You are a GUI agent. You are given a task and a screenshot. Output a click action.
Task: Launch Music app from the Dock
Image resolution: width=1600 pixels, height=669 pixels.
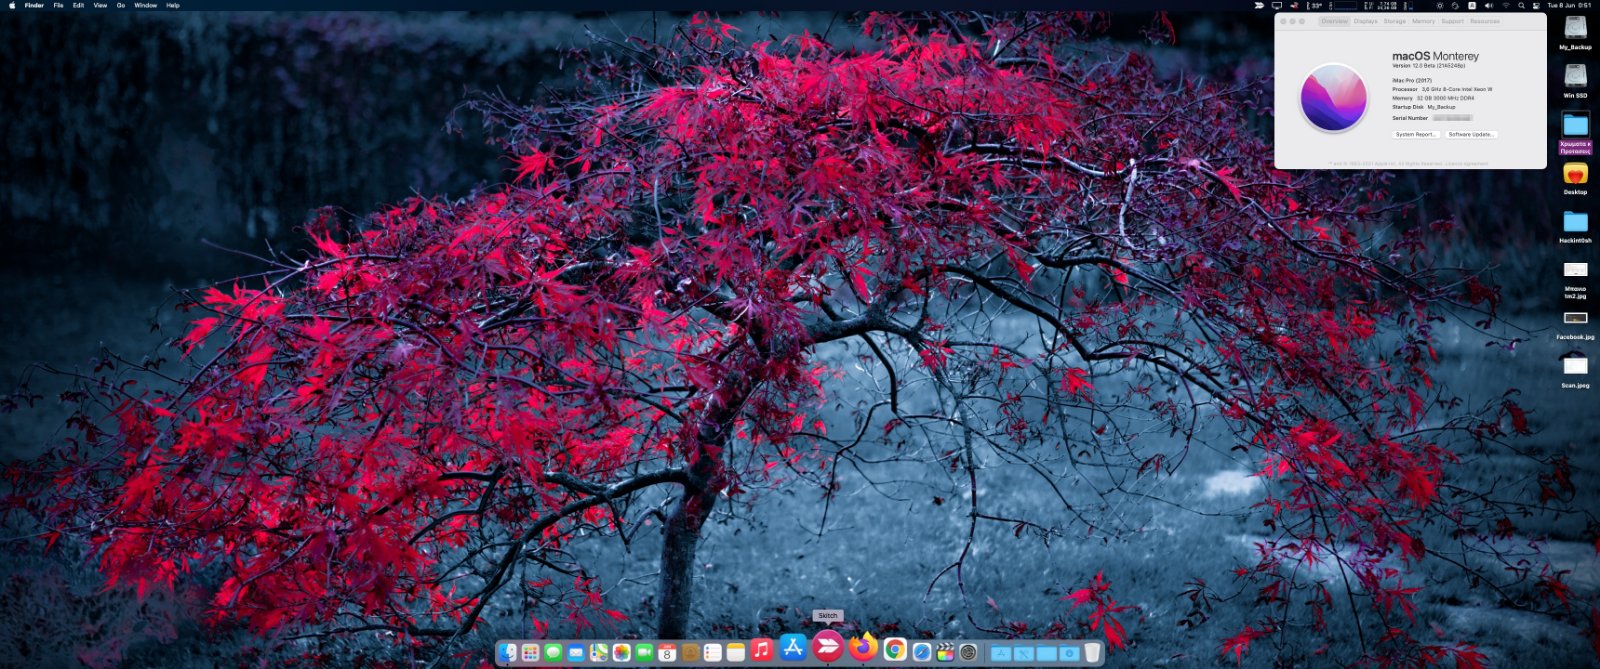(x=761, y=651)
